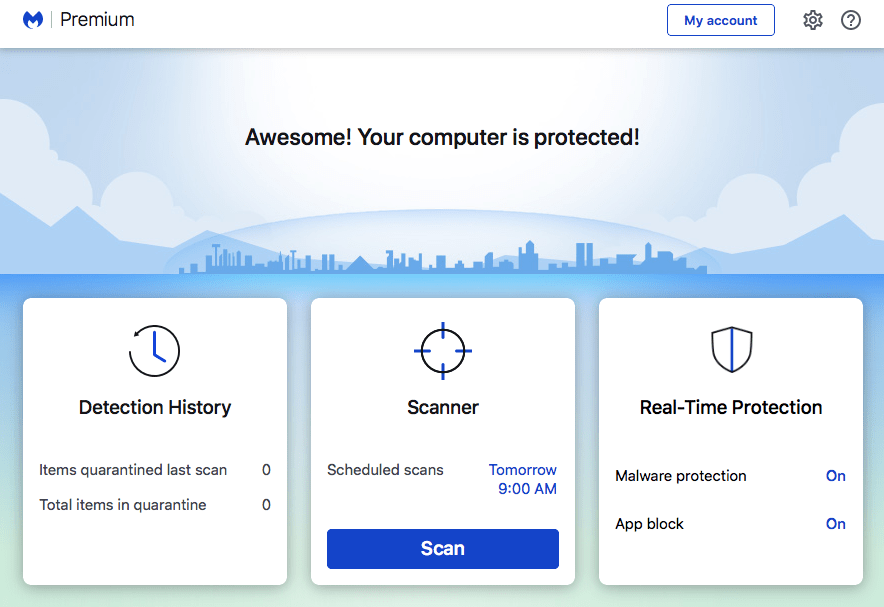The width and height of the screenshot is (884, 607).
Task: Click the Real-Time Protection shield icon
Action: 731,351
